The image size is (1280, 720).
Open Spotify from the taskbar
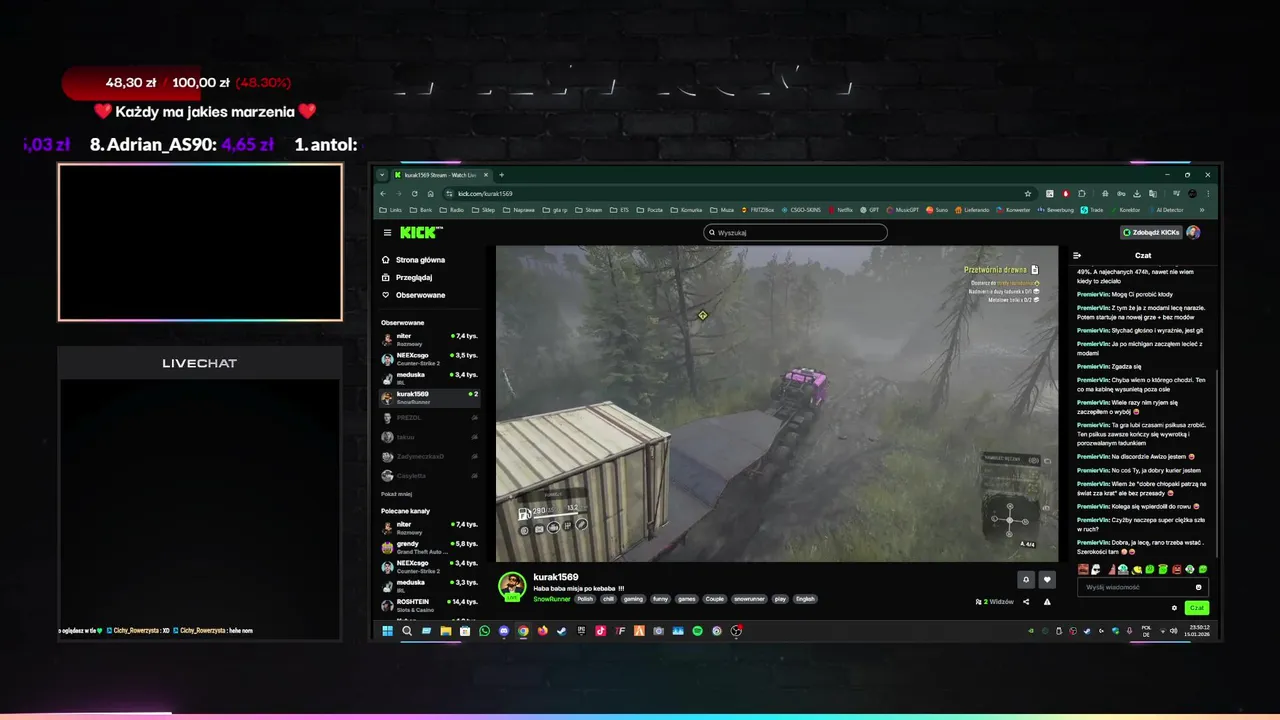point(698,631)
